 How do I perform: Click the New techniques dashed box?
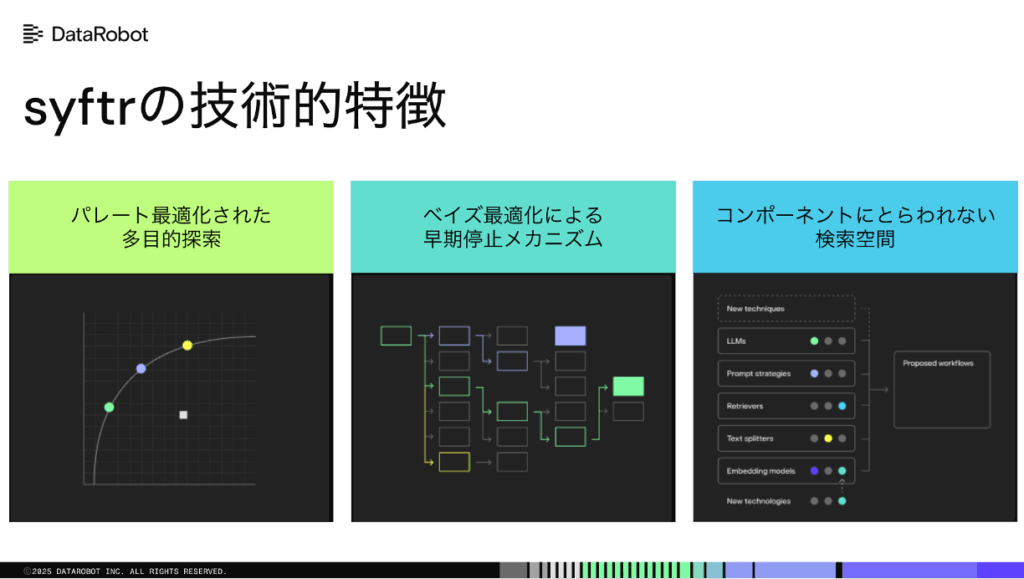point(786,309)
